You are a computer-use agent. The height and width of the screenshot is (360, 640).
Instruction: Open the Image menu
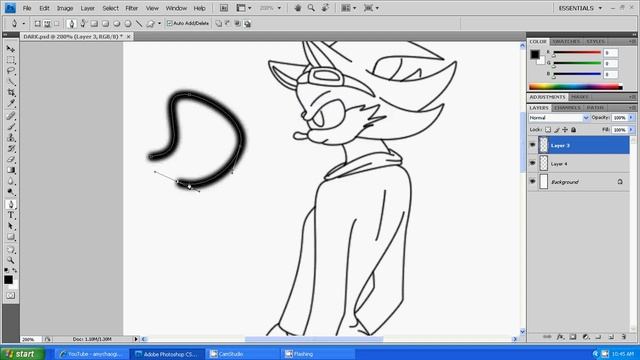[65, 8]
